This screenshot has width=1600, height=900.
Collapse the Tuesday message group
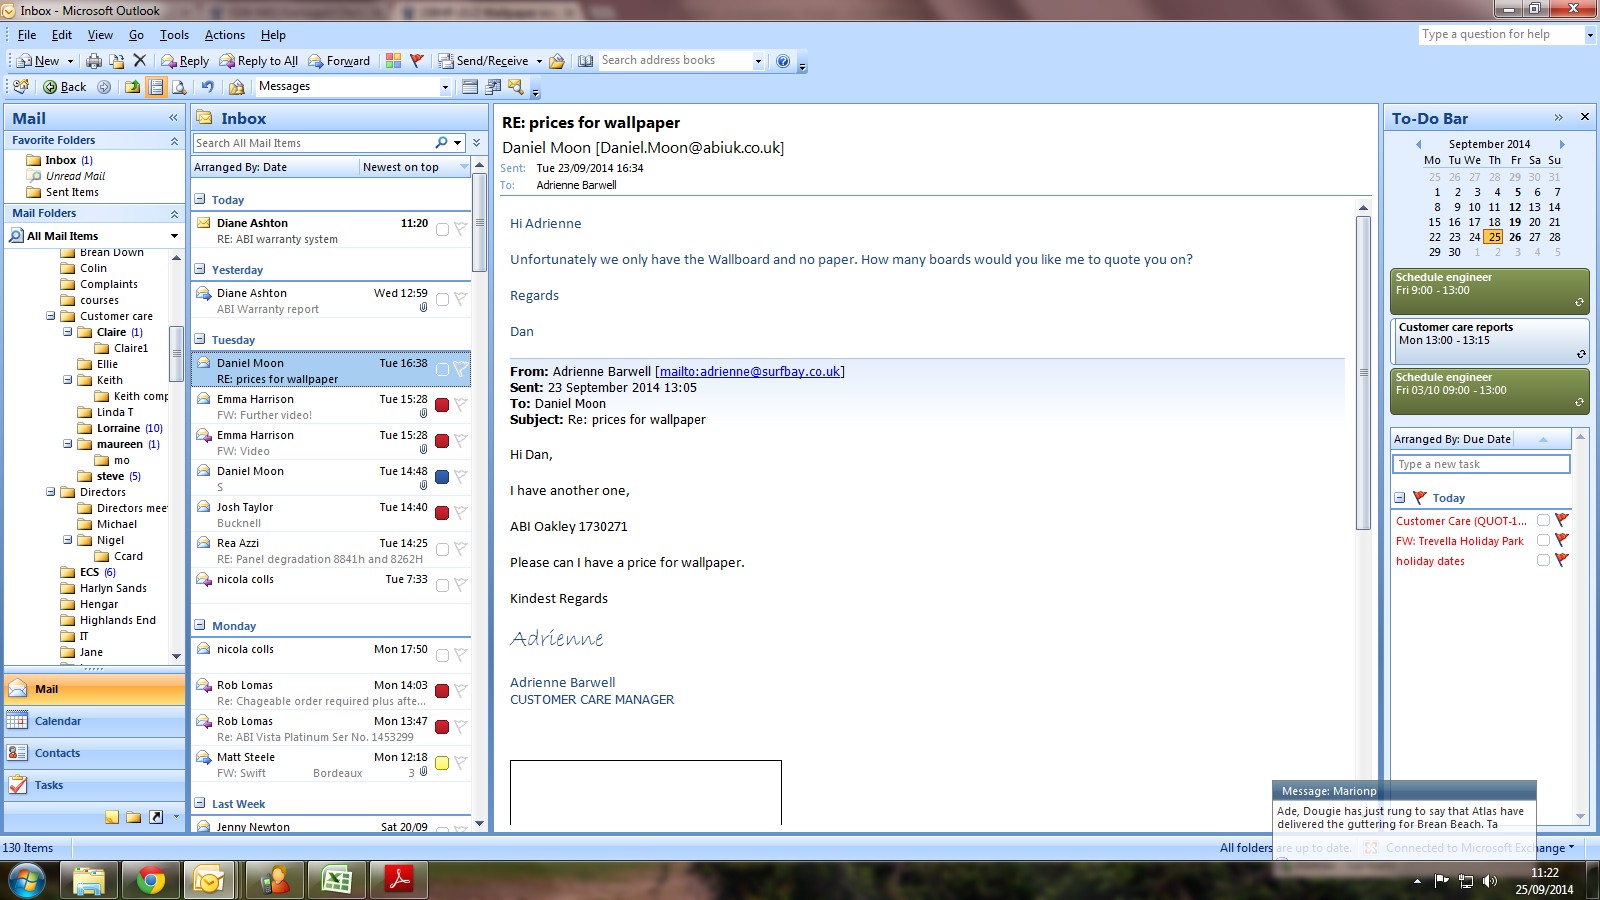(x=200, y=339)
